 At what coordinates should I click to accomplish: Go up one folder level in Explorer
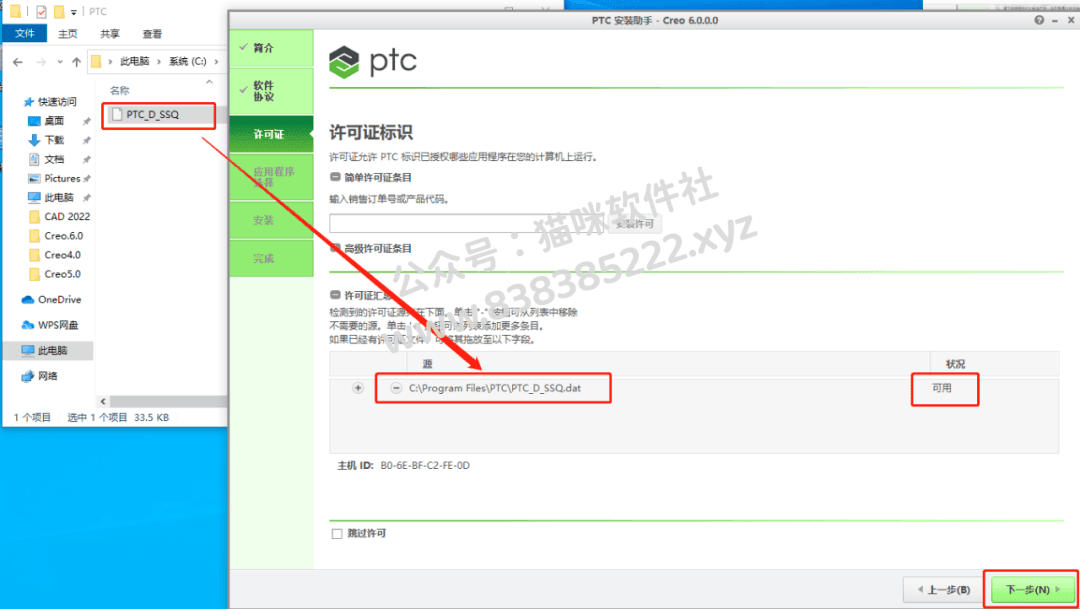pos(76,62)
